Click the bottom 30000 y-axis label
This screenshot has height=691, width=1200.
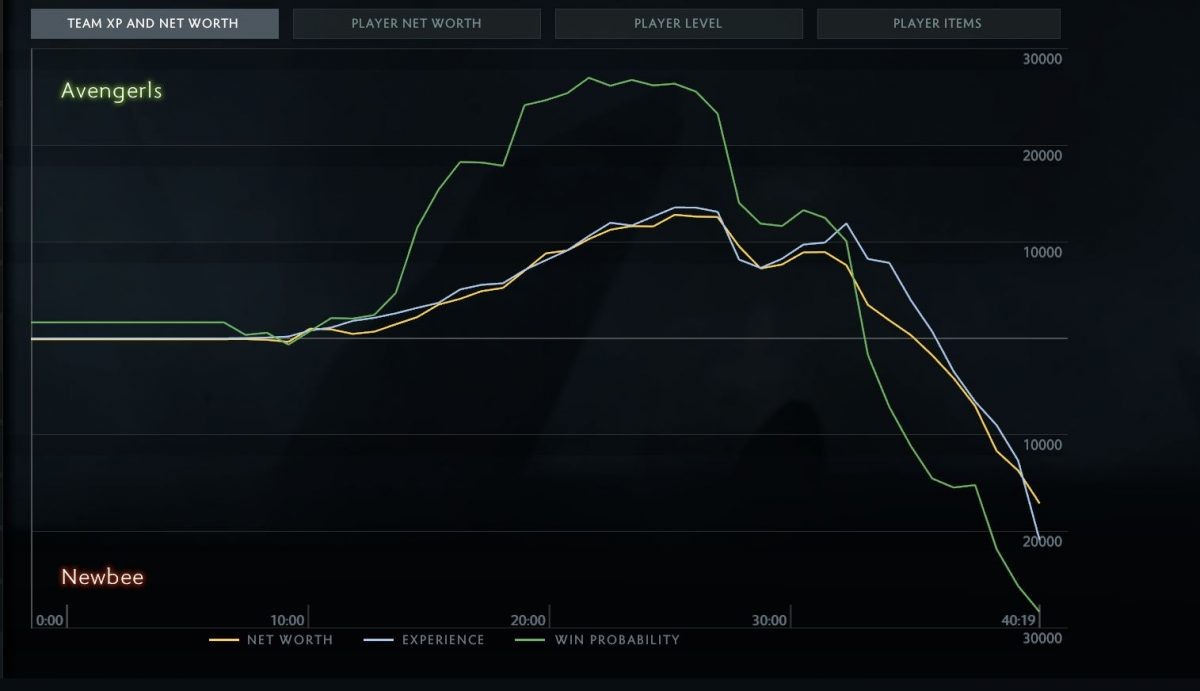1042,638
